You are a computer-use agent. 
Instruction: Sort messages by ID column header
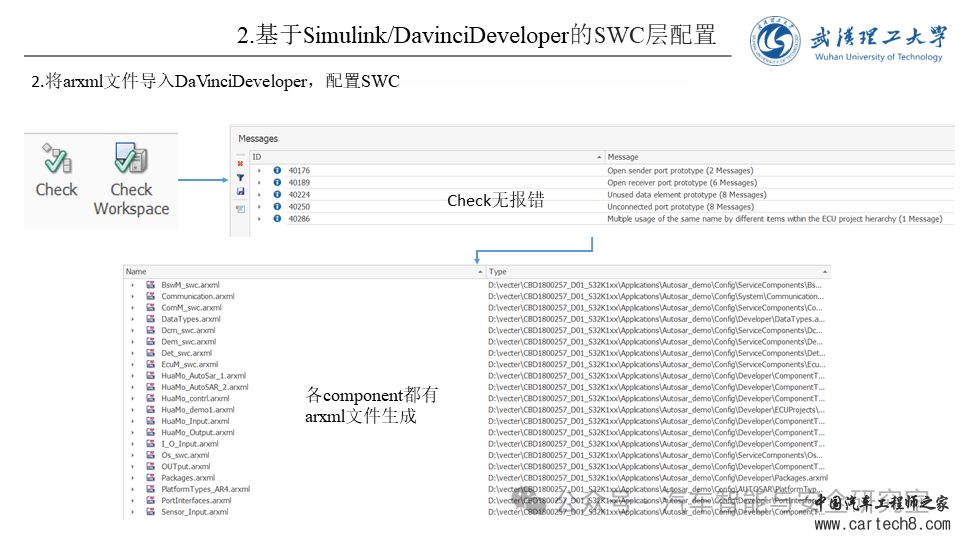click(427, 157)
